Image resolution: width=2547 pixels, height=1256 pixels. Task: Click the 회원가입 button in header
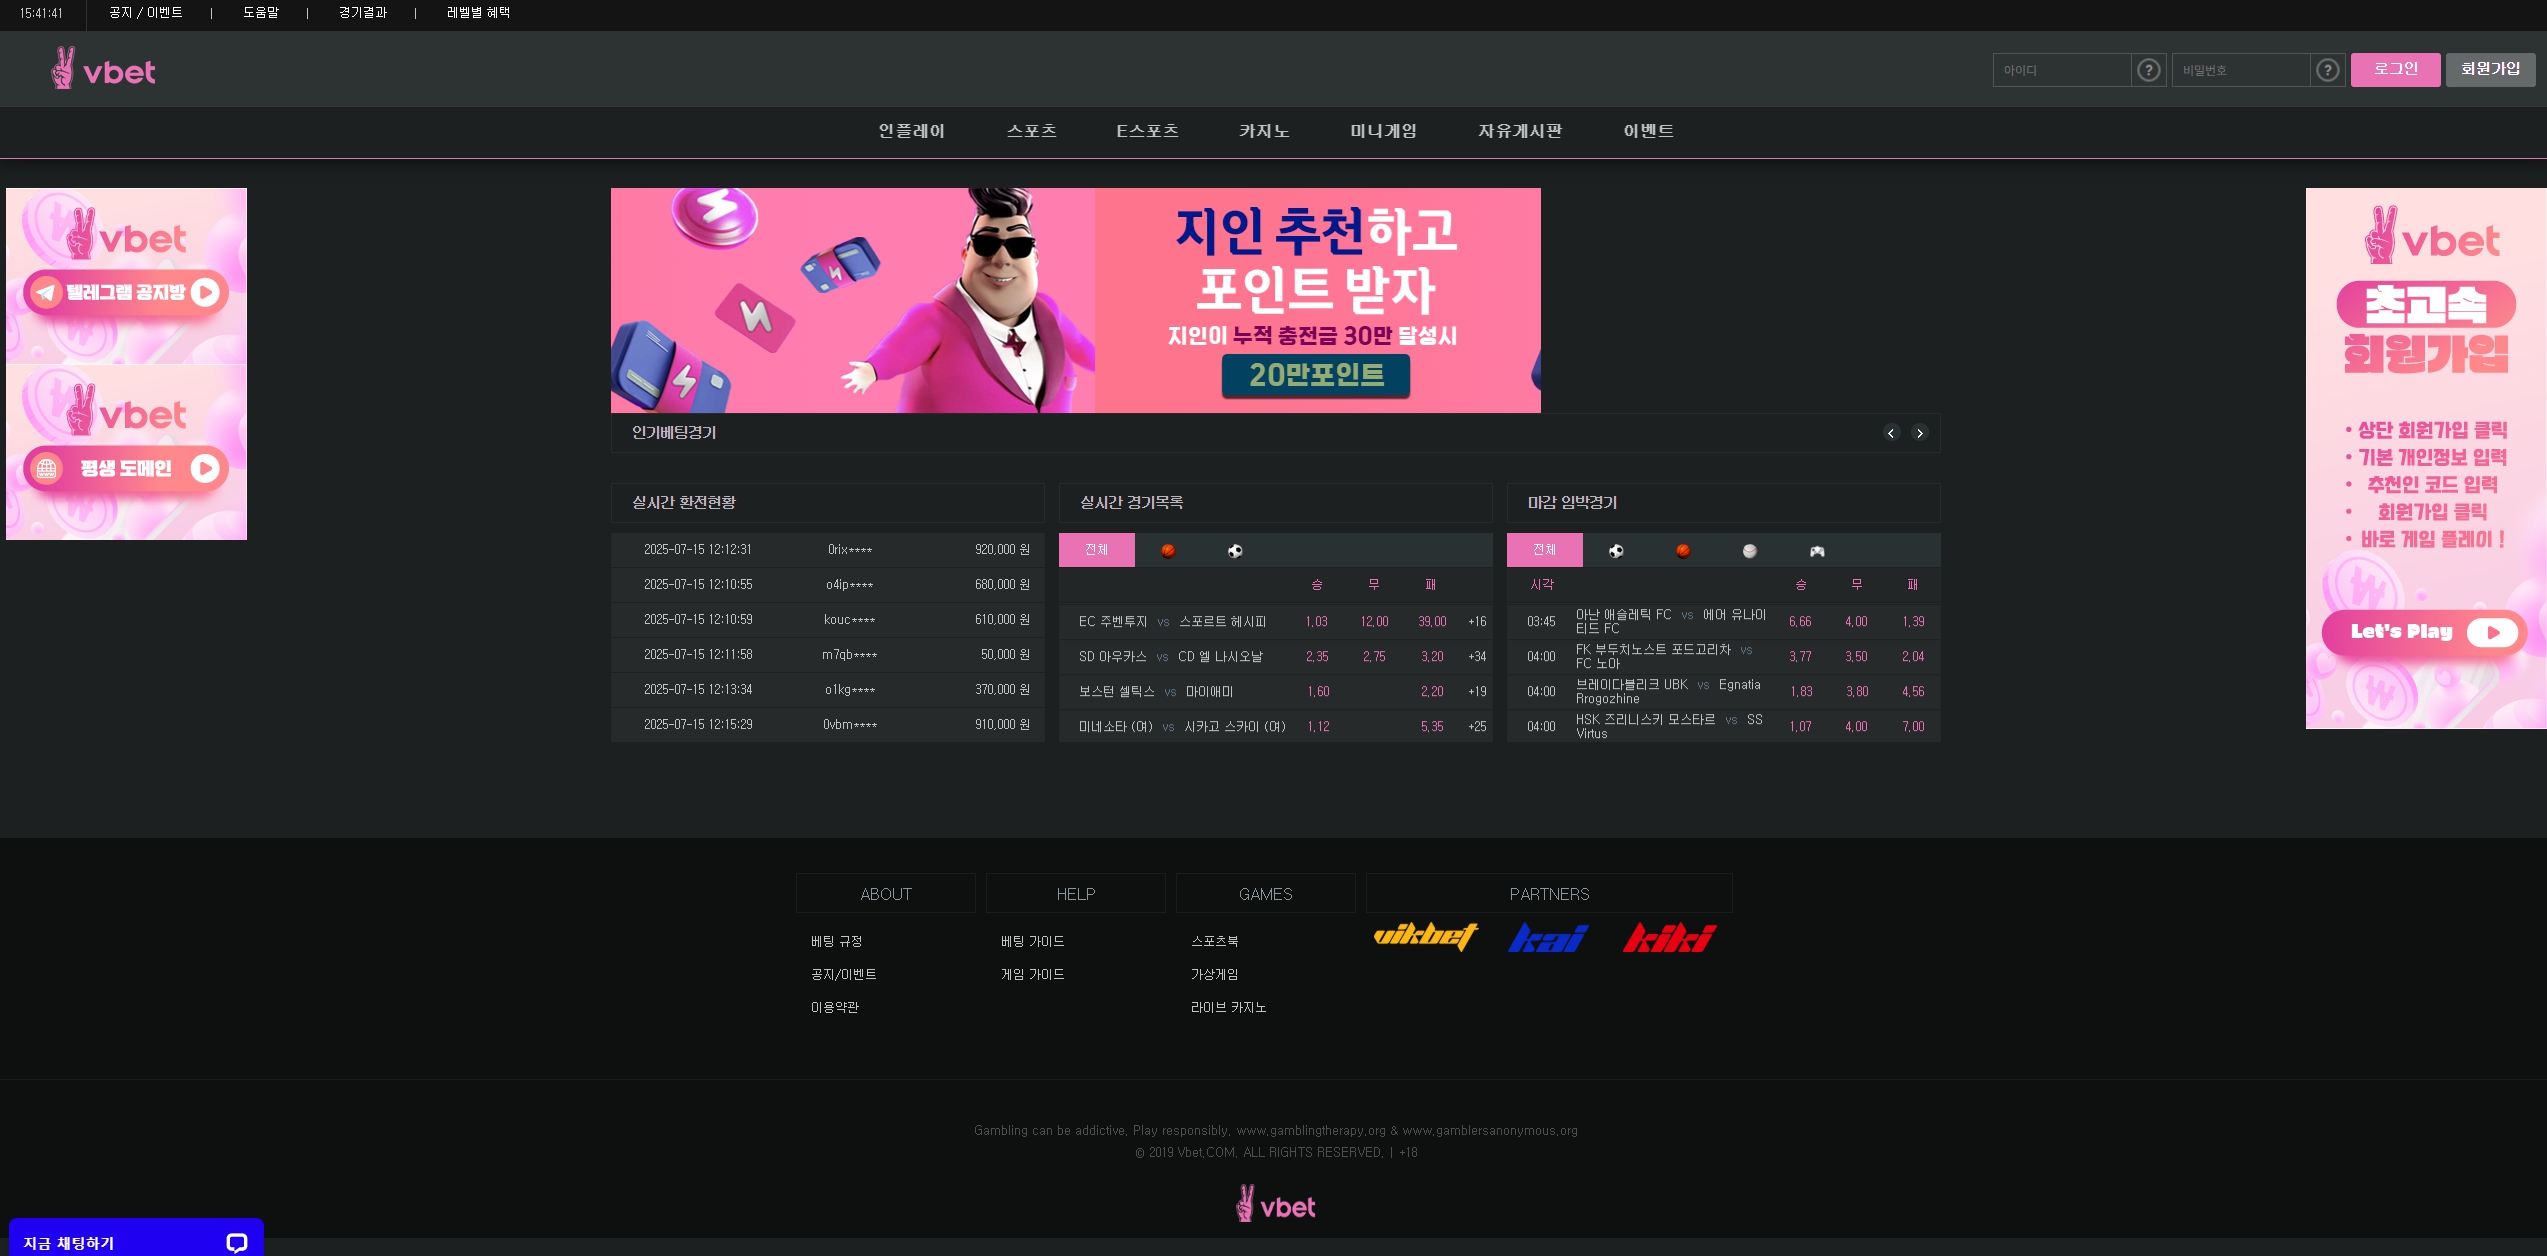coord(2491,70)
